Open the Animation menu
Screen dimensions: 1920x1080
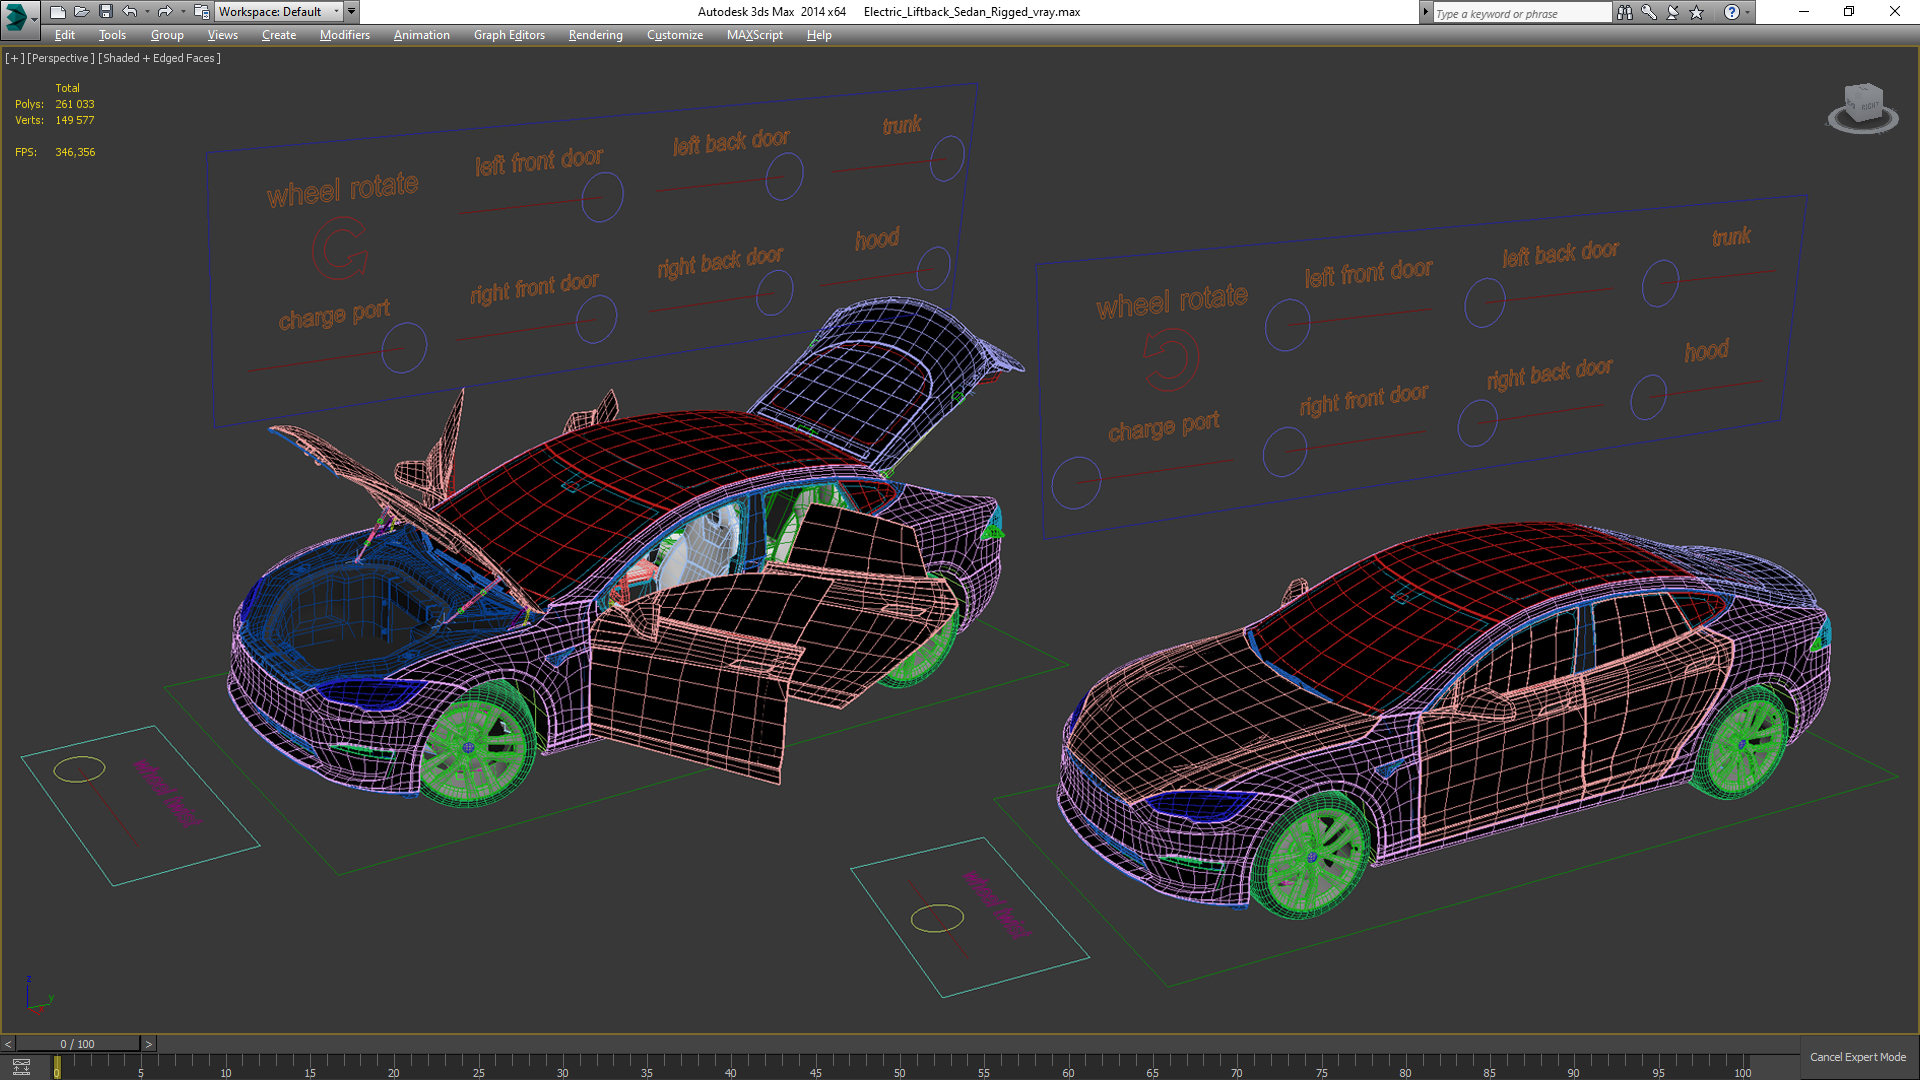pos(422,35)
